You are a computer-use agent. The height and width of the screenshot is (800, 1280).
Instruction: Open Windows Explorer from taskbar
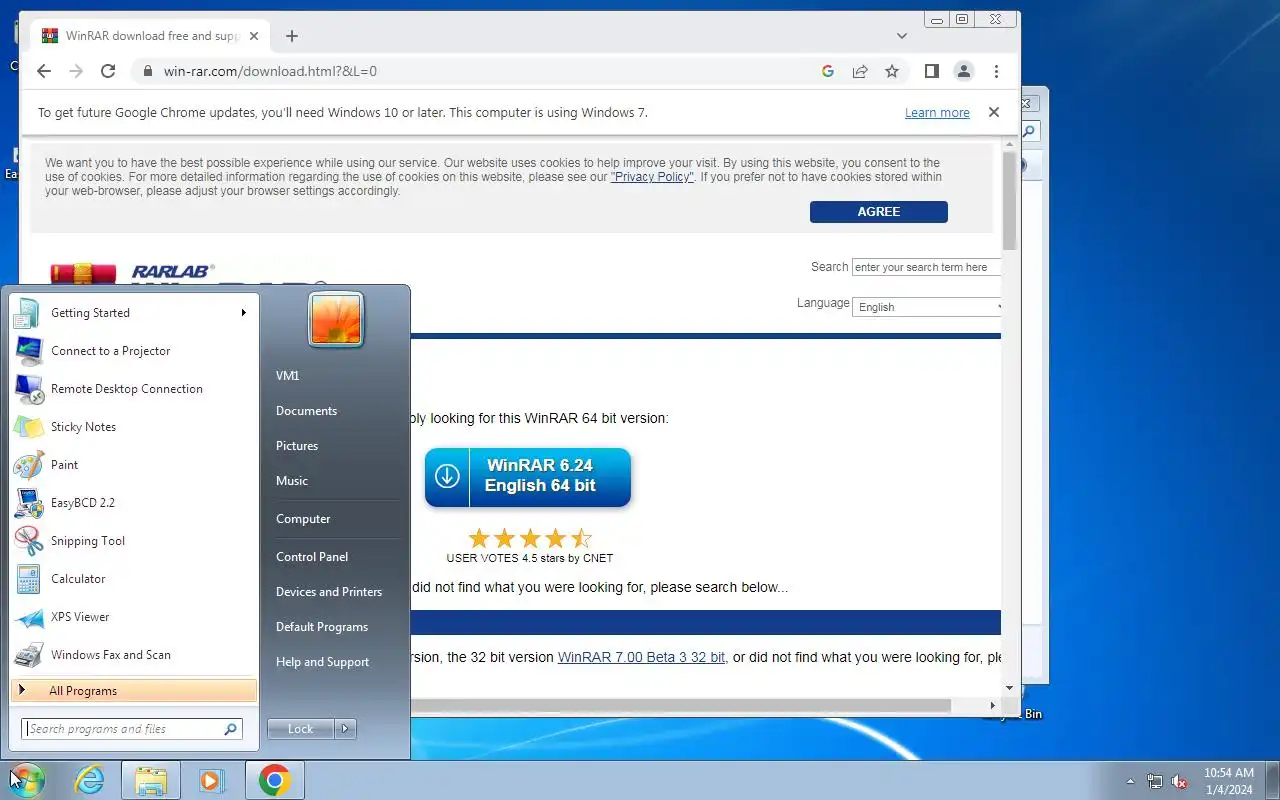[151, 780]
